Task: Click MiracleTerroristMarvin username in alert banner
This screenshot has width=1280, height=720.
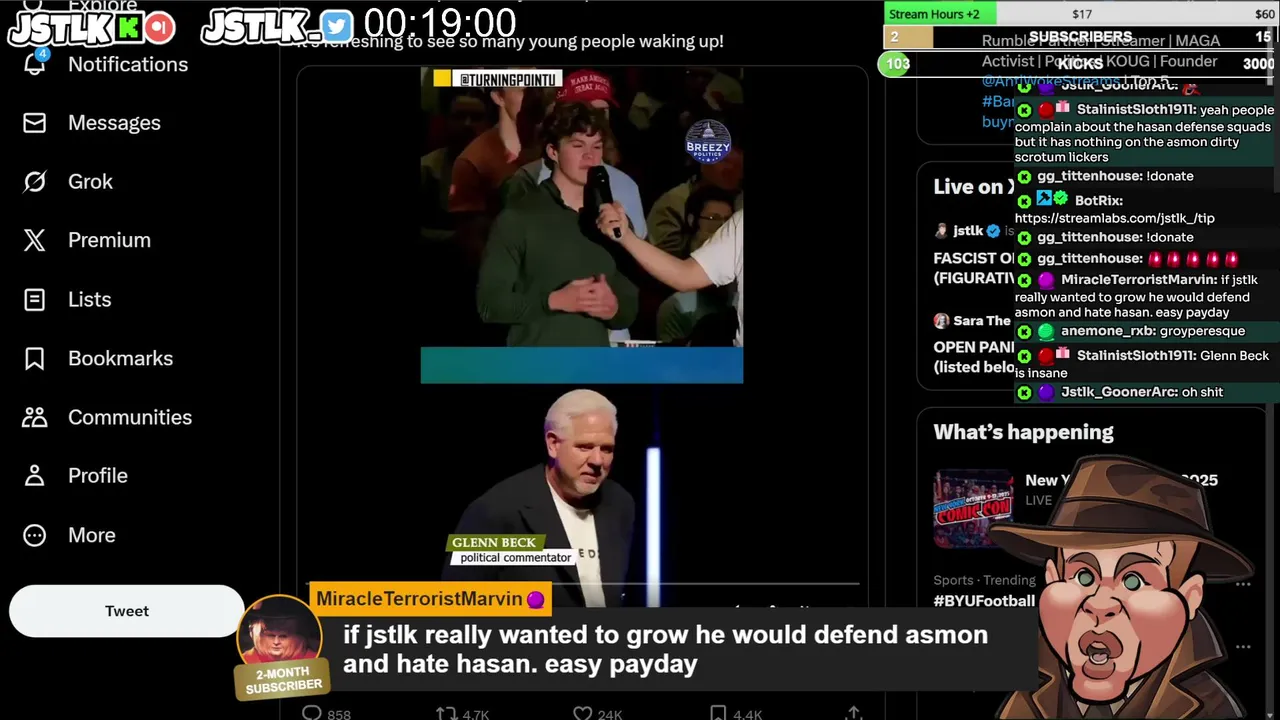Action: point(419,599)
